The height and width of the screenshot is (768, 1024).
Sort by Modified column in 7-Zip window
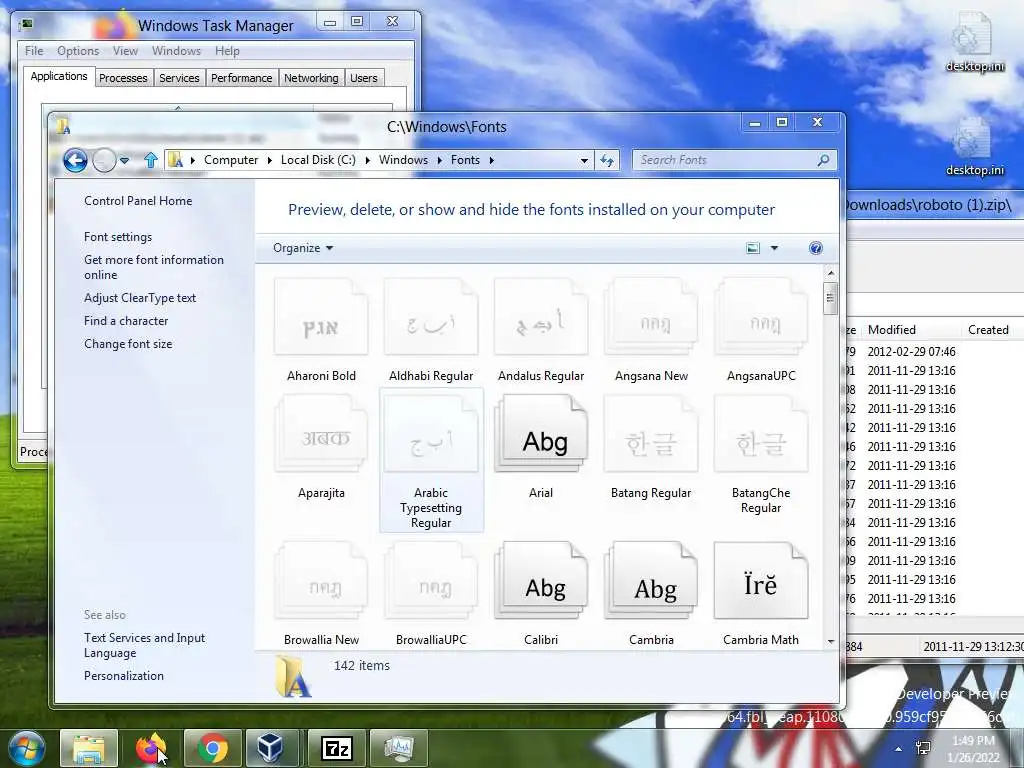point(891,330)
